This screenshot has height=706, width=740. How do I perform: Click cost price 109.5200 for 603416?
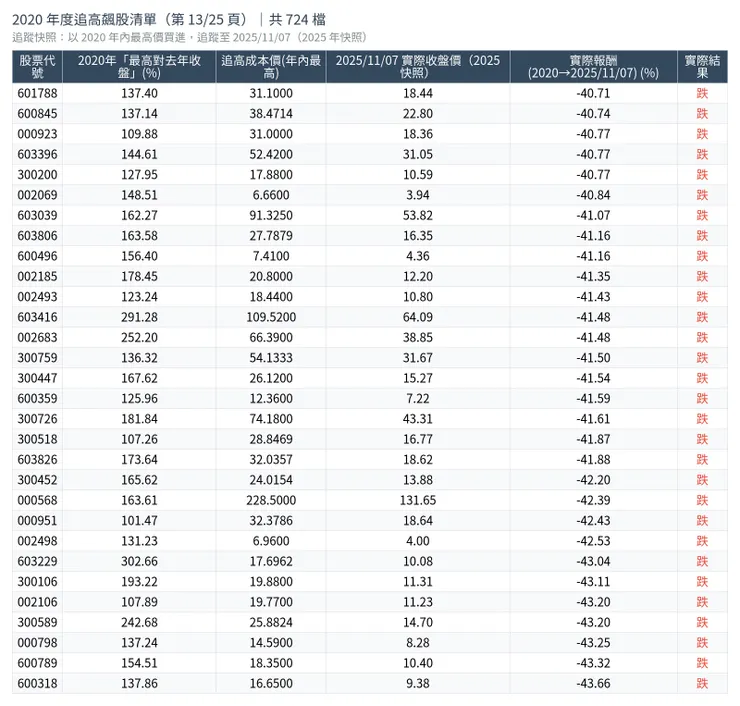271,317
